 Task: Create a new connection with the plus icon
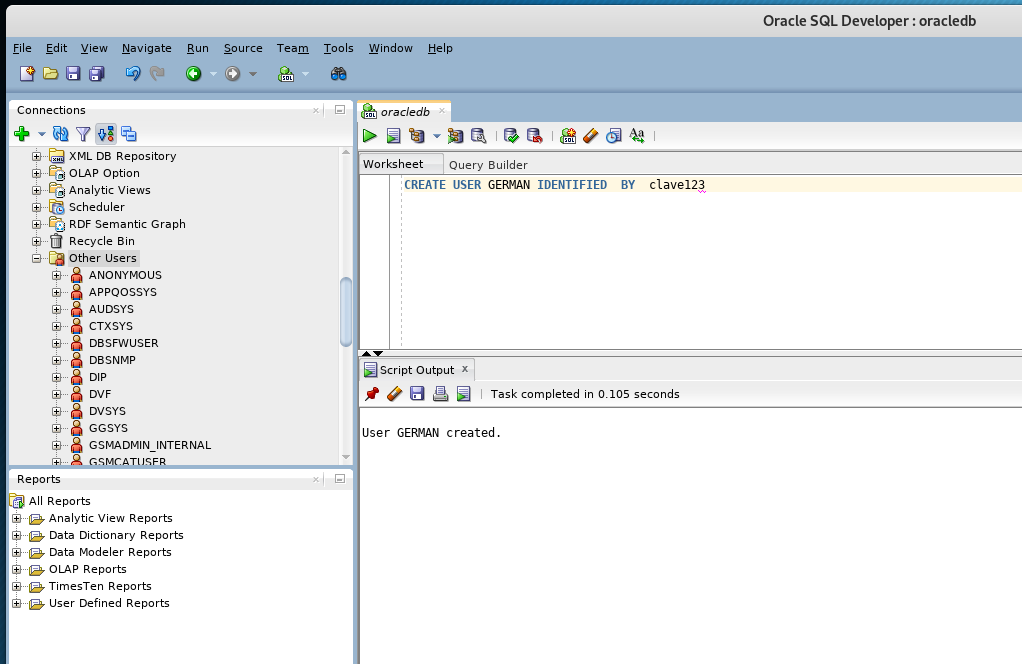[19, 133]
